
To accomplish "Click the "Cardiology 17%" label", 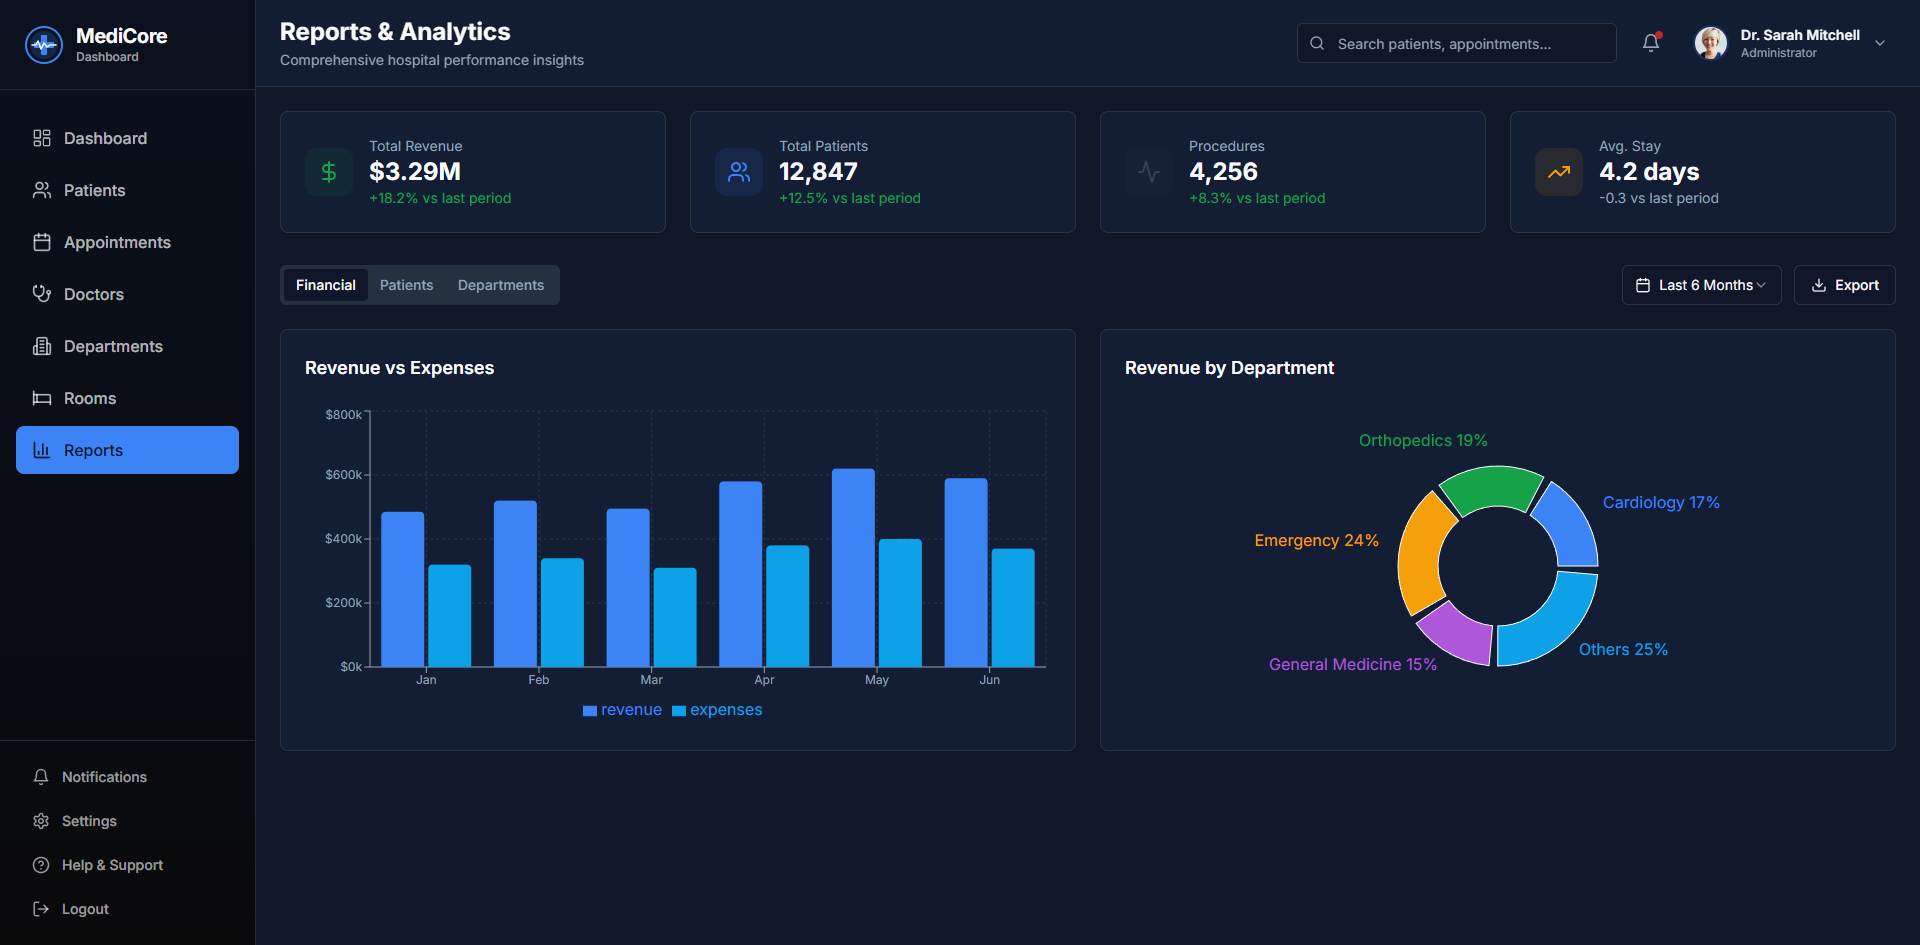I will tap(1661, 502).
